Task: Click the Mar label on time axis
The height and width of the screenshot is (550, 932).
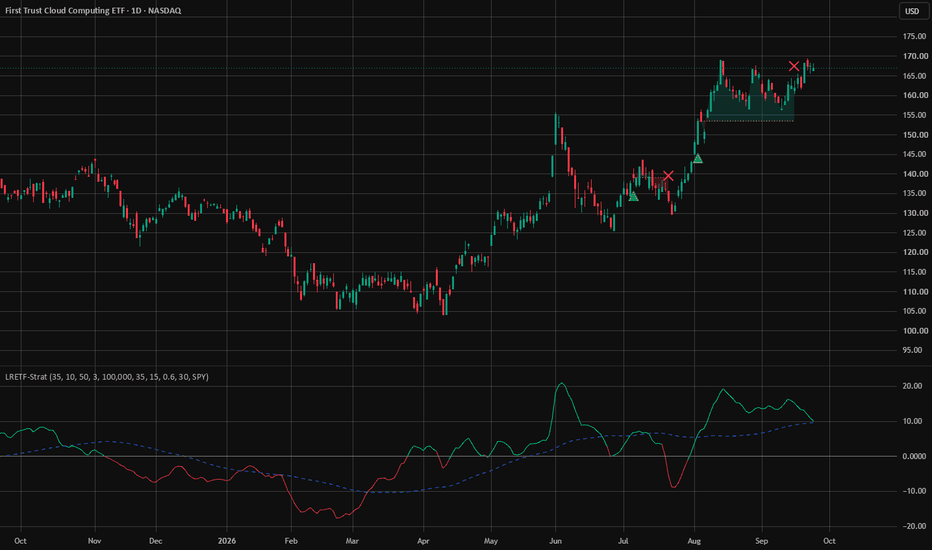Action: (352, 541)
